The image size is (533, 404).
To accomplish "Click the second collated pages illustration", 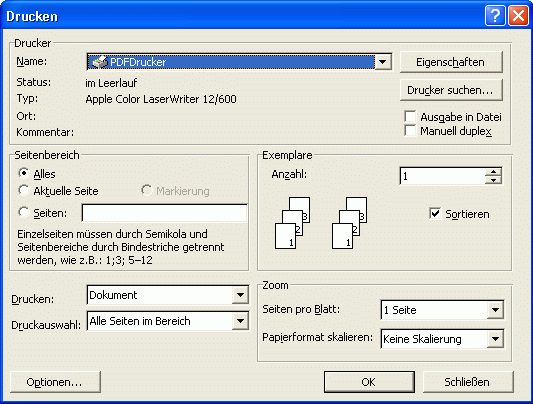I will point(349,223).
